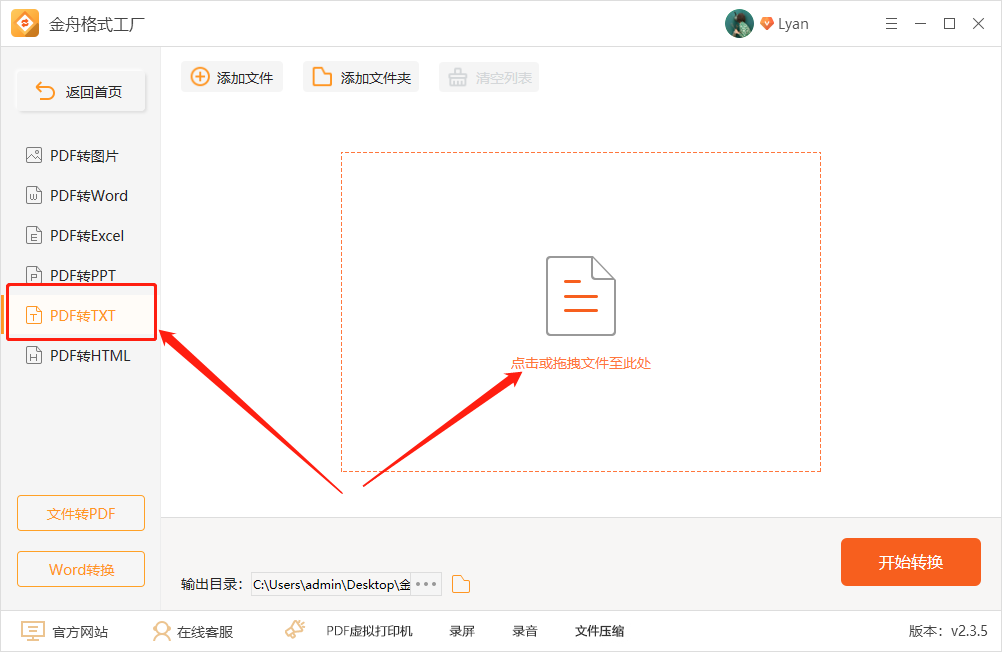Open 文件压缩 link
1002x652 pixels.
599,632
